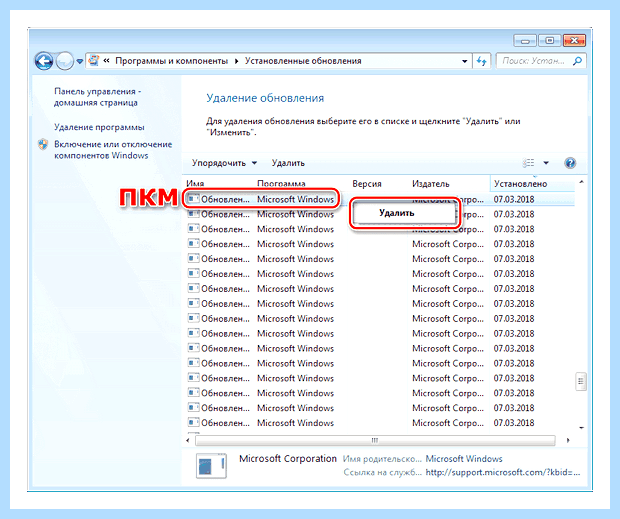
Task: Click scroll down arrow of the list
Action: coord(581,428)
